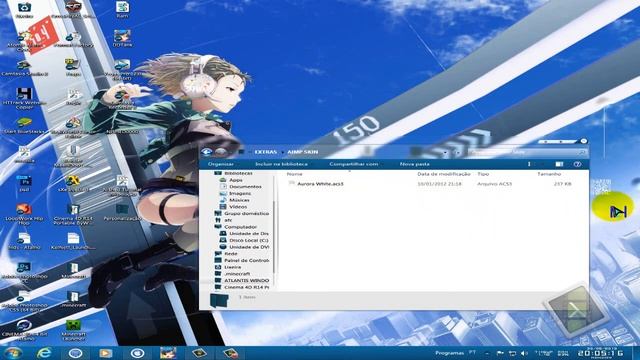Screen dimensions: 640x360
Task: Open ATLANTIS WINDOWS folder in navigation pane
Action: 247,280
